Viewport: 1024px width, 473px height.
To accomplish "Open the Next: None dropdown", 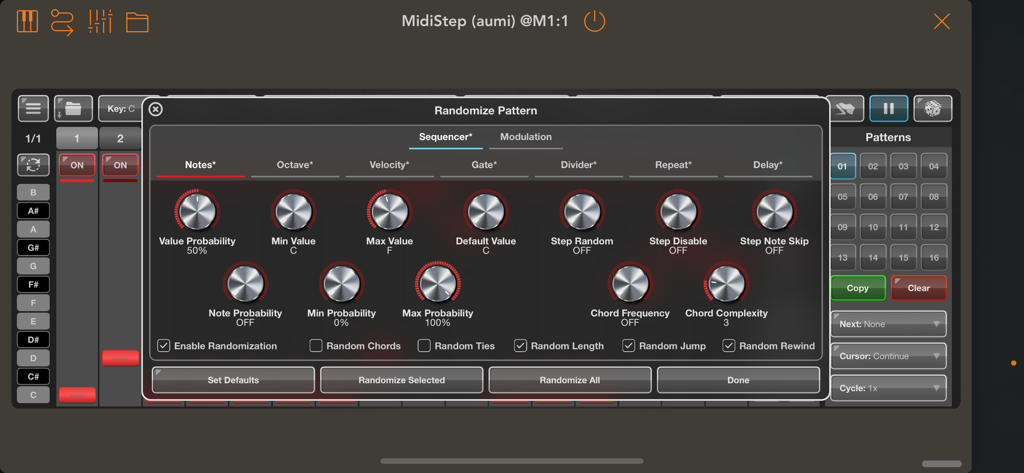I will [888, 324].
